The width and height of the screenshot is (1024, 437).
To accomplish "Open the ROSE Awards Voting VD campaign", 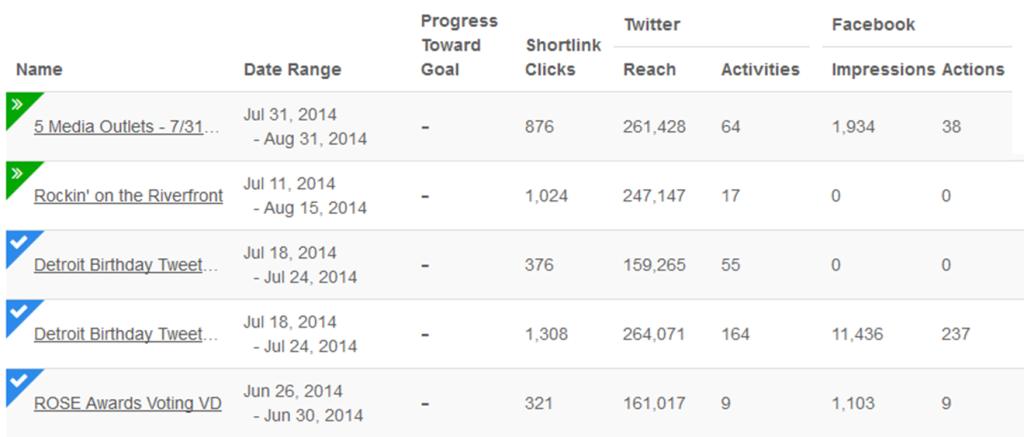I will point(128,404).
